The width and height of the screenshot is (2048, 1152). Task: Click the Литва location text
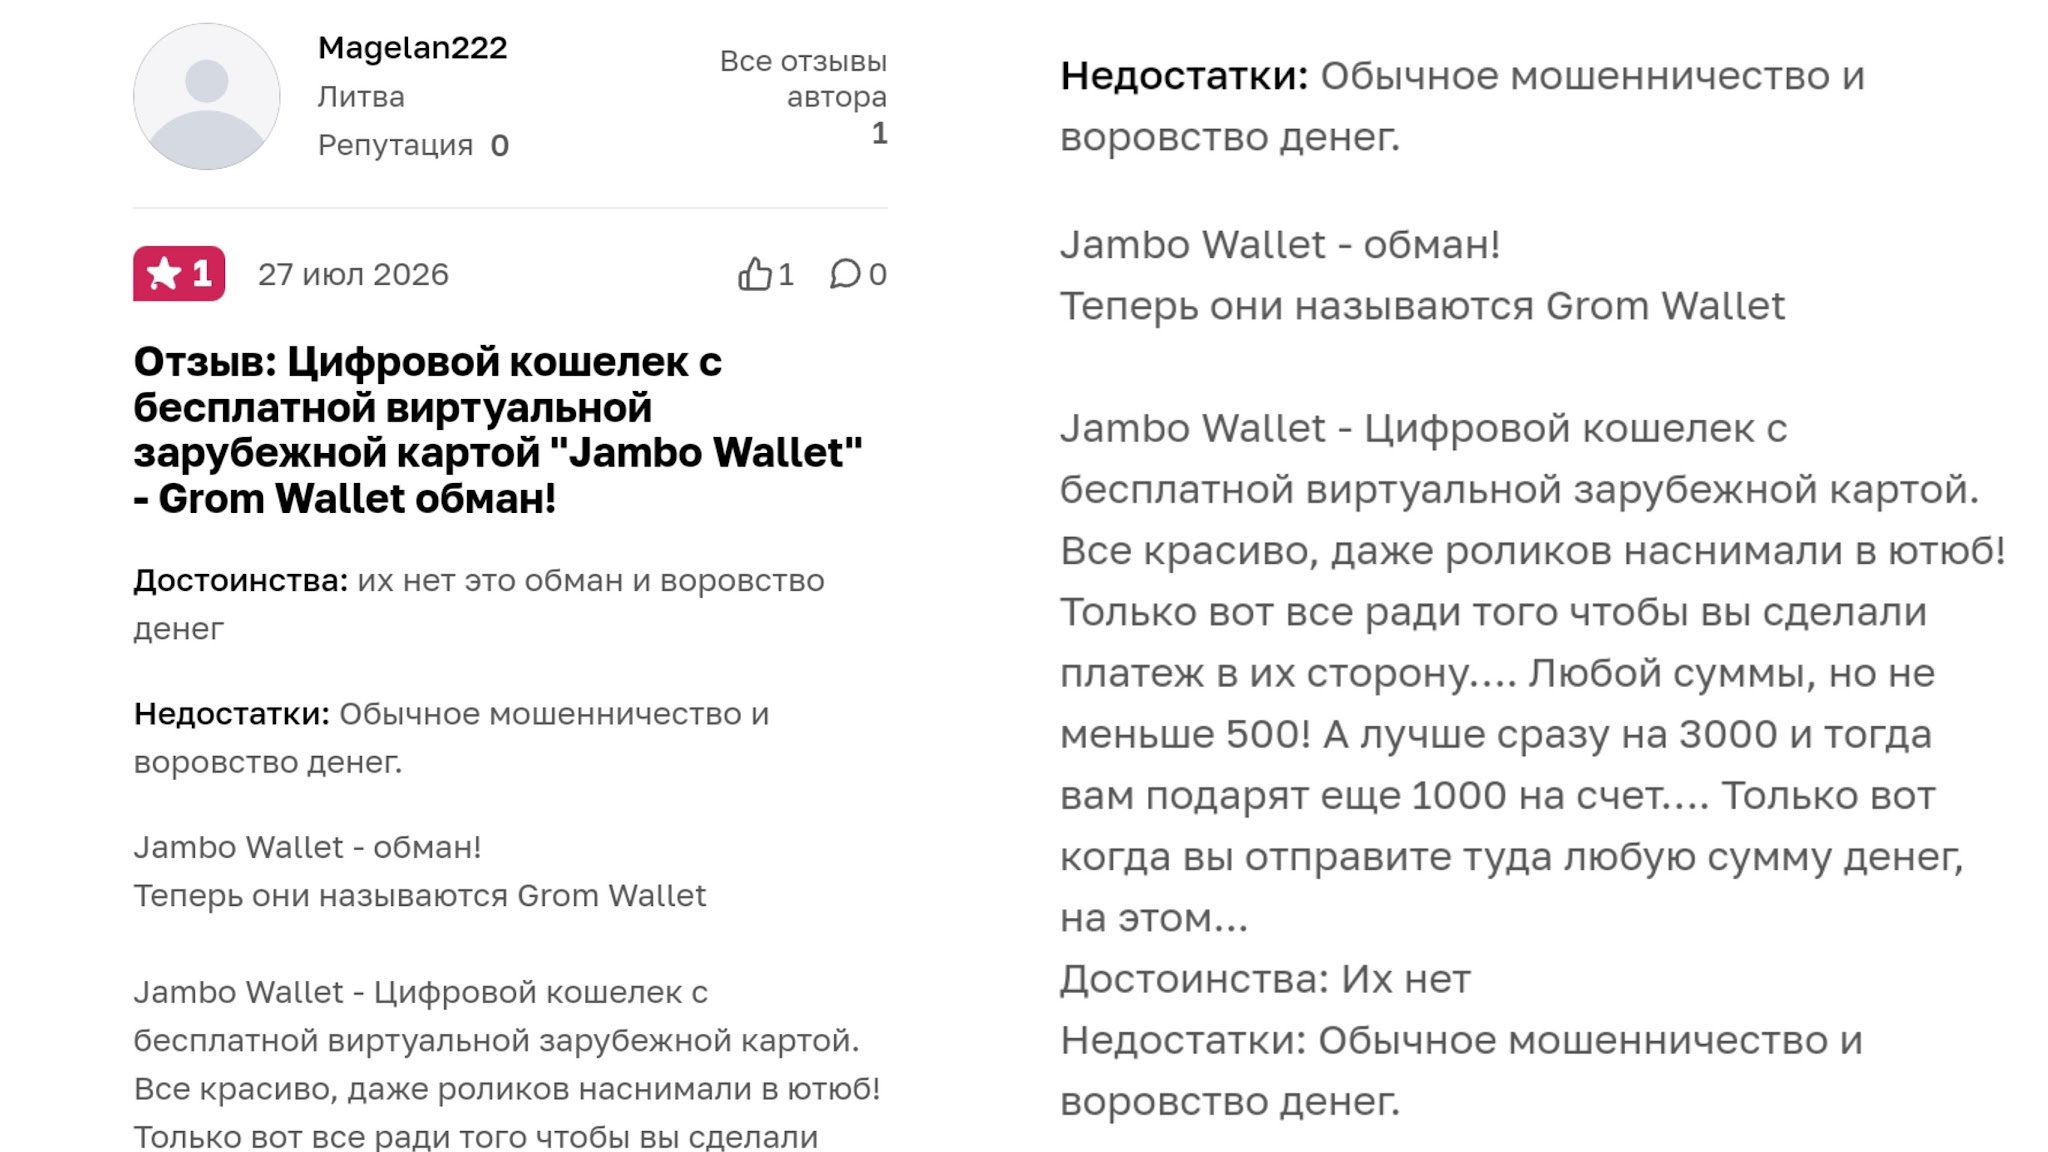point(361,97)
